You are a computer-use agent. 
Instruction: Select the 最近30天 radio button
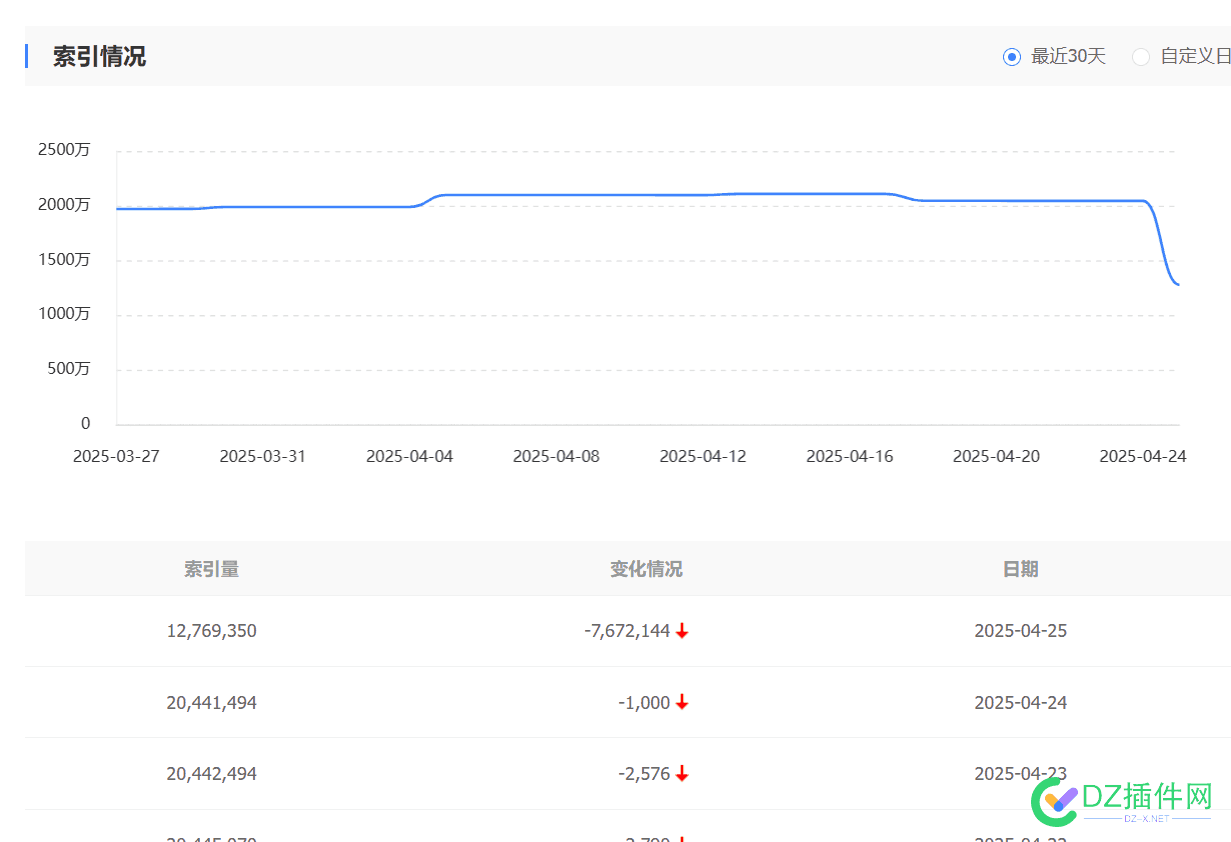pyautogui.click(x=1011, y=57)
